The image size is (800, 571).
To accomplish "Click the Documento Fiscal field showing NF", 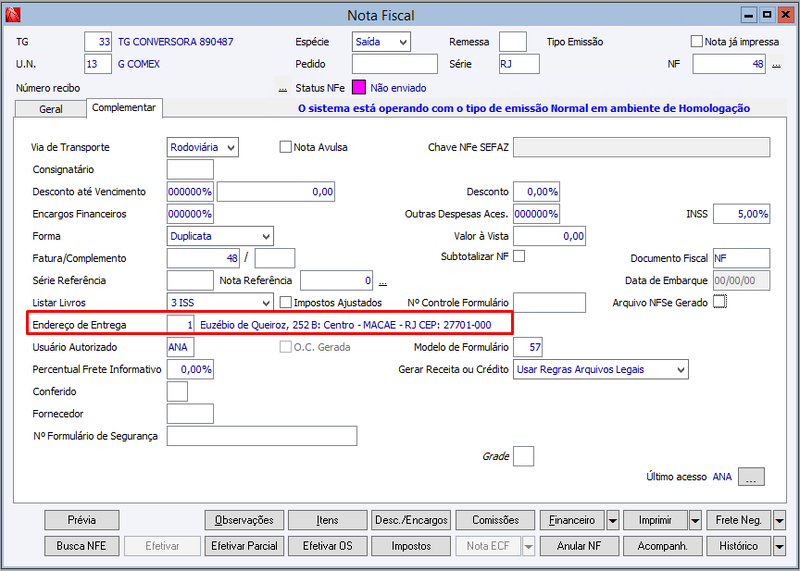I will pyautogui.click(x=742, y=258).
